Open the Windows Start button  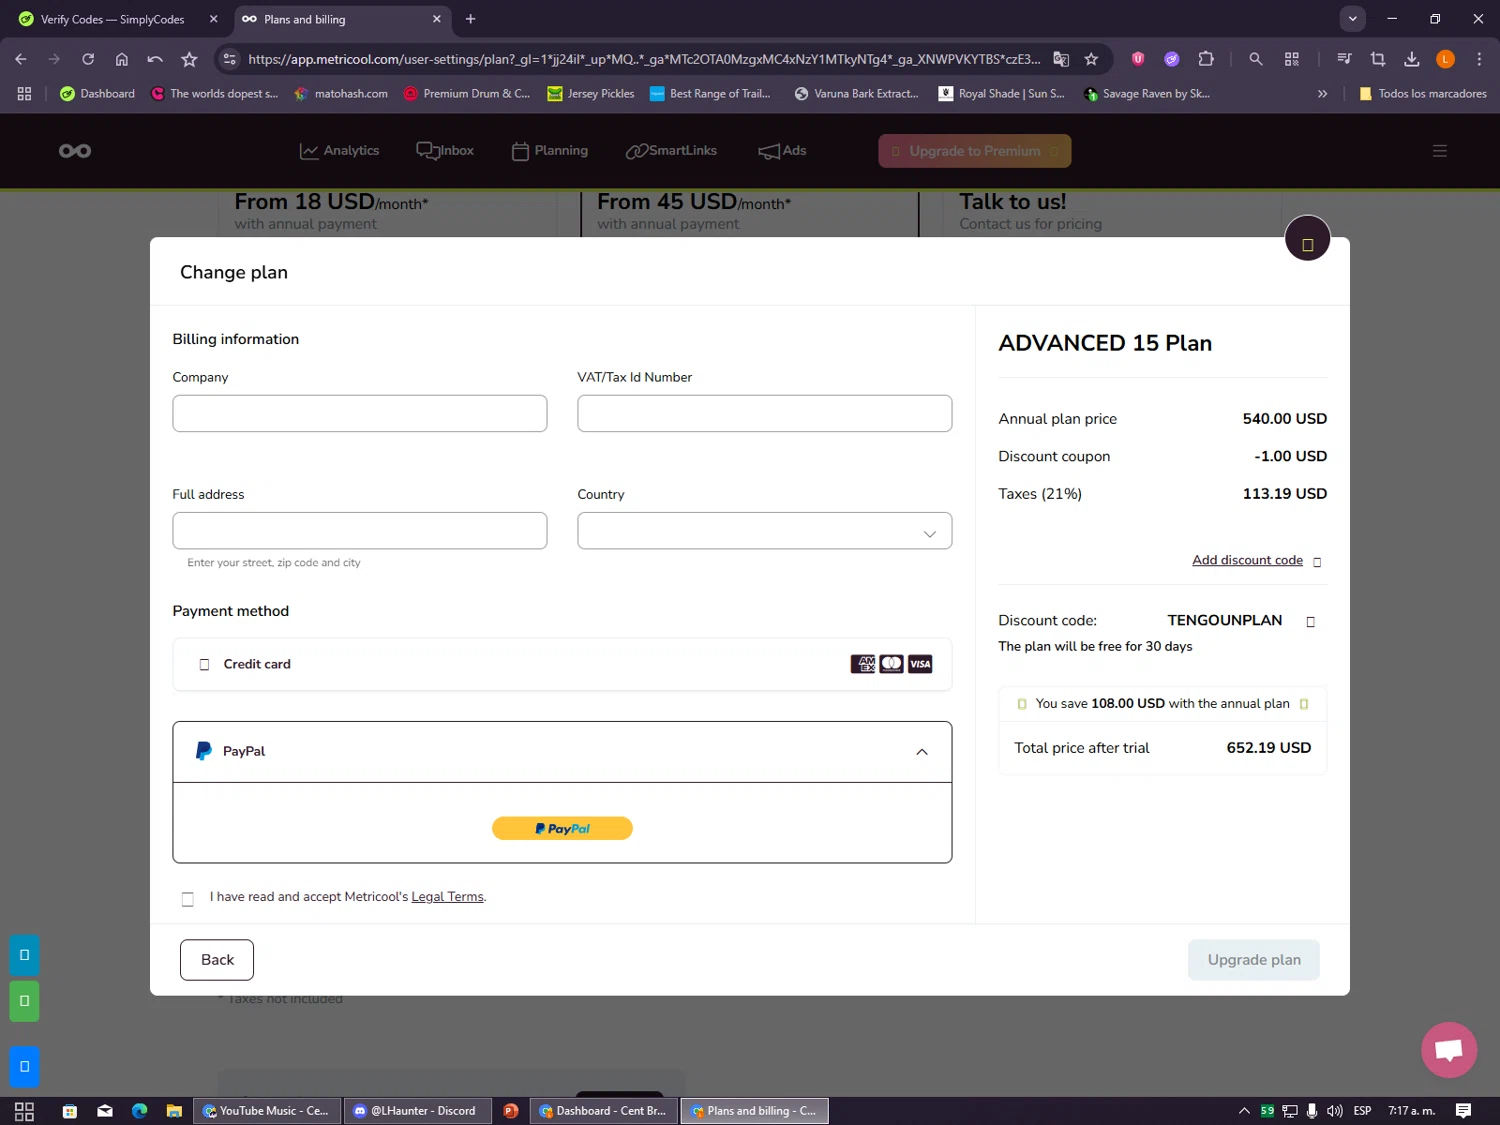tap(24, 1111)
